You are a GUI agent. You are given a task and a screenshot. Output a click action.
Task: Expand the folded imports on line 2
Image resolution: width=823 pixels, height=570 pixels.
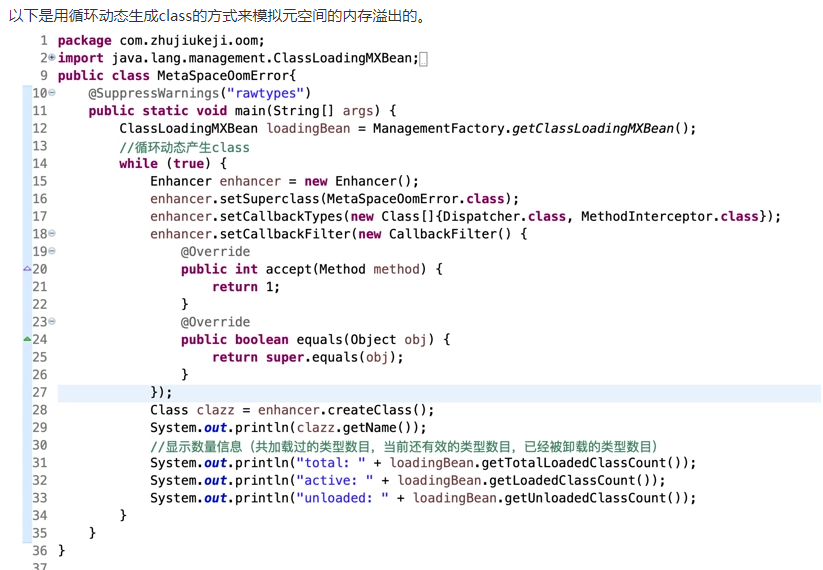pos(52,58)
